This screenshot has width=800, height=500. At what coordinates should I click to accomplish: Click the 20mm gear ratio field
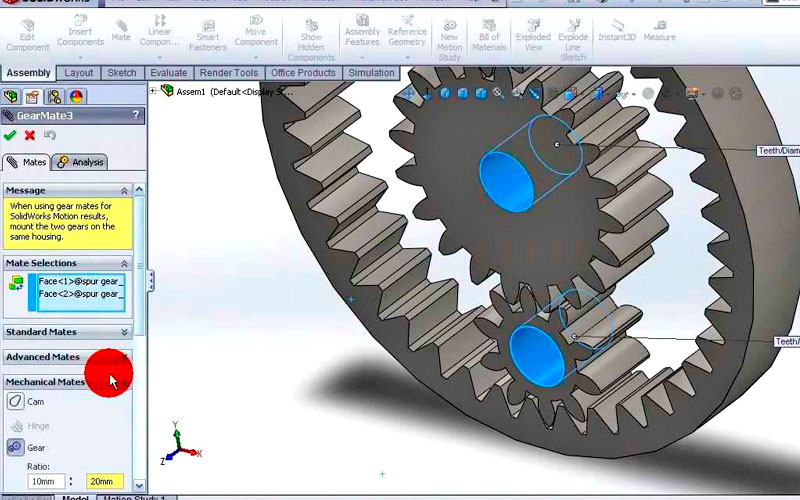pyautogui.click(x=105, y=481)
